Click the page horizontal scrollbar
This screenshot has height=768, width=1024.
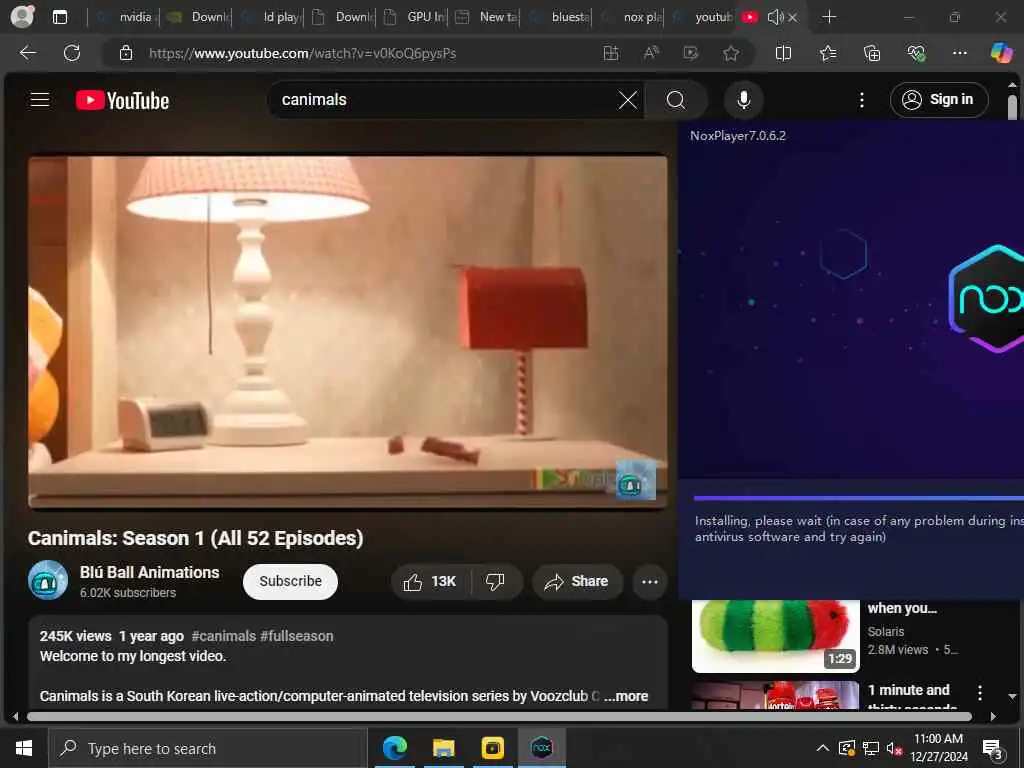tap(500, 716)
